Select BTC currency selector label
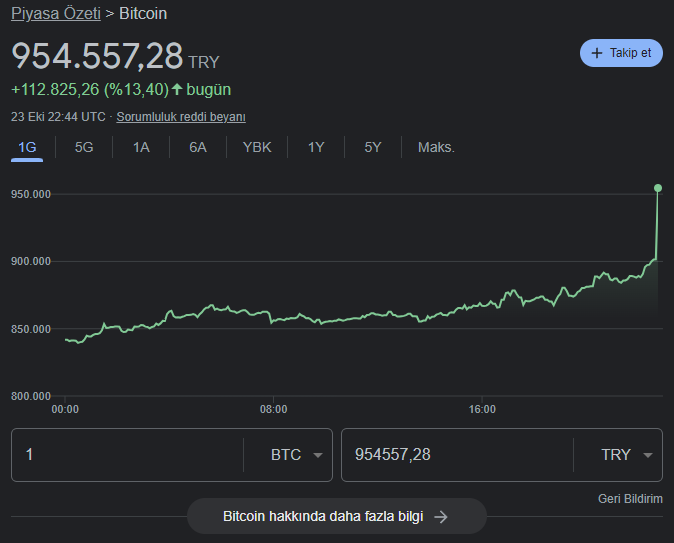 pyautogui.click(x=286, y=455)
